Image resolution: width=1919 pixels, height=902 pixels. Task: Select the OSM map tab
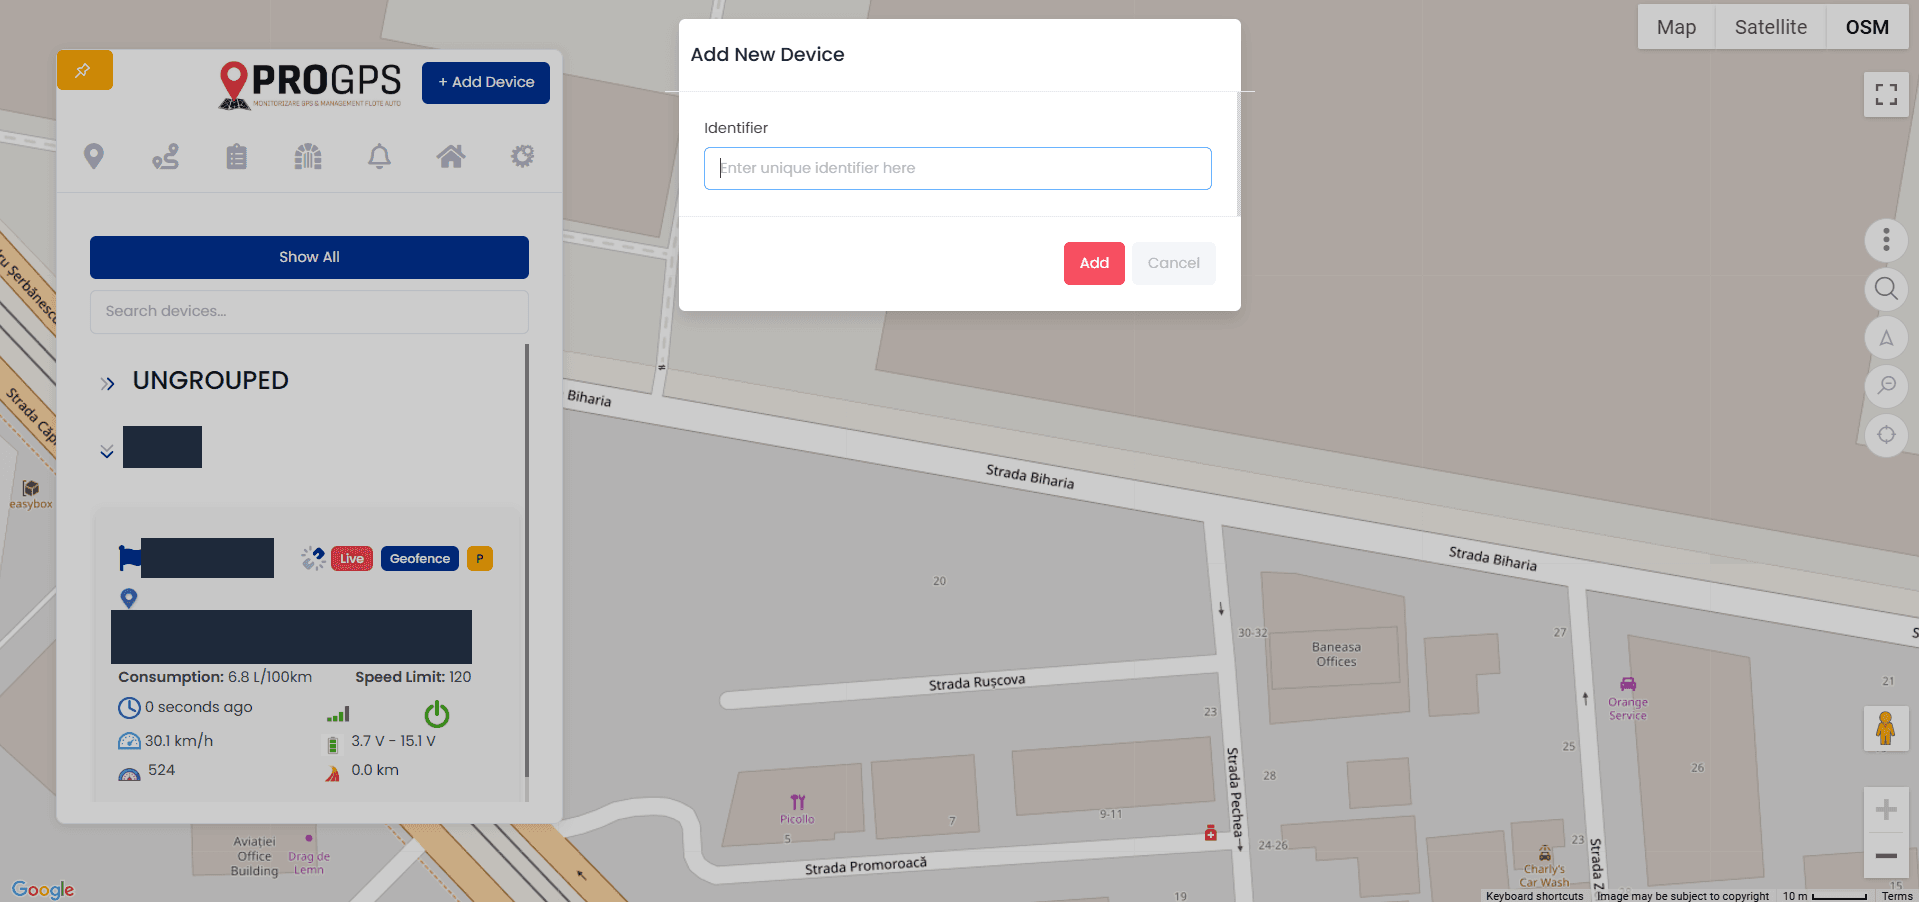click(x=1867, y=27)
